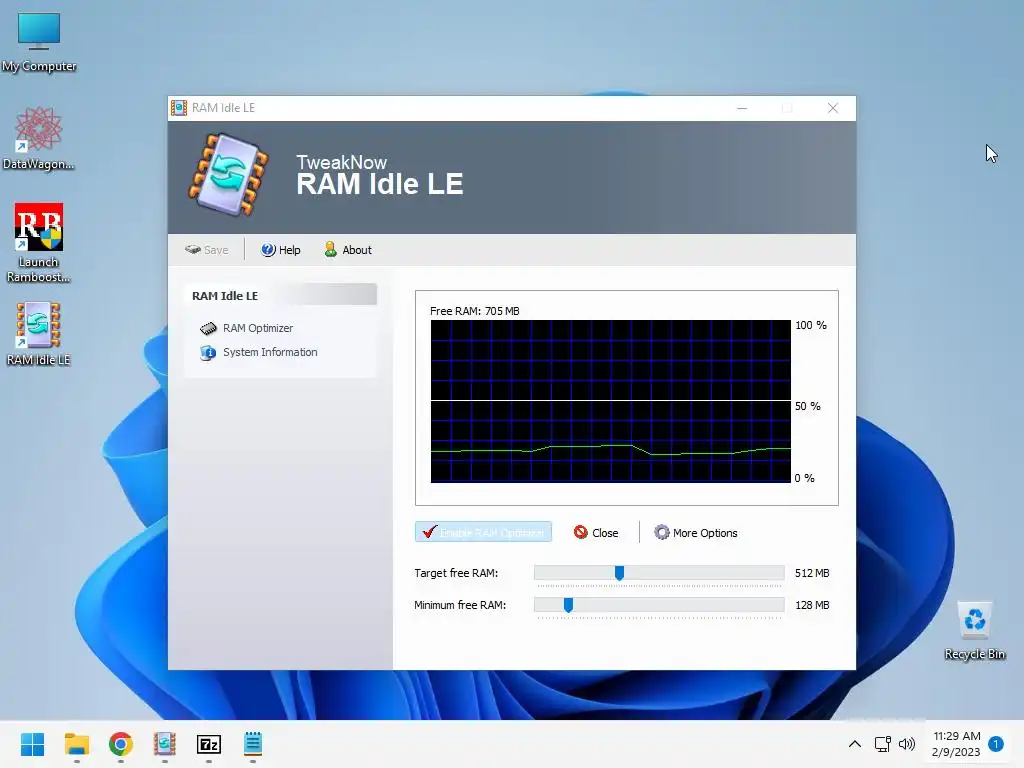Screen dimensions: 1024x768
Task: Open the My Computer desktop icon
Action: 39,42
